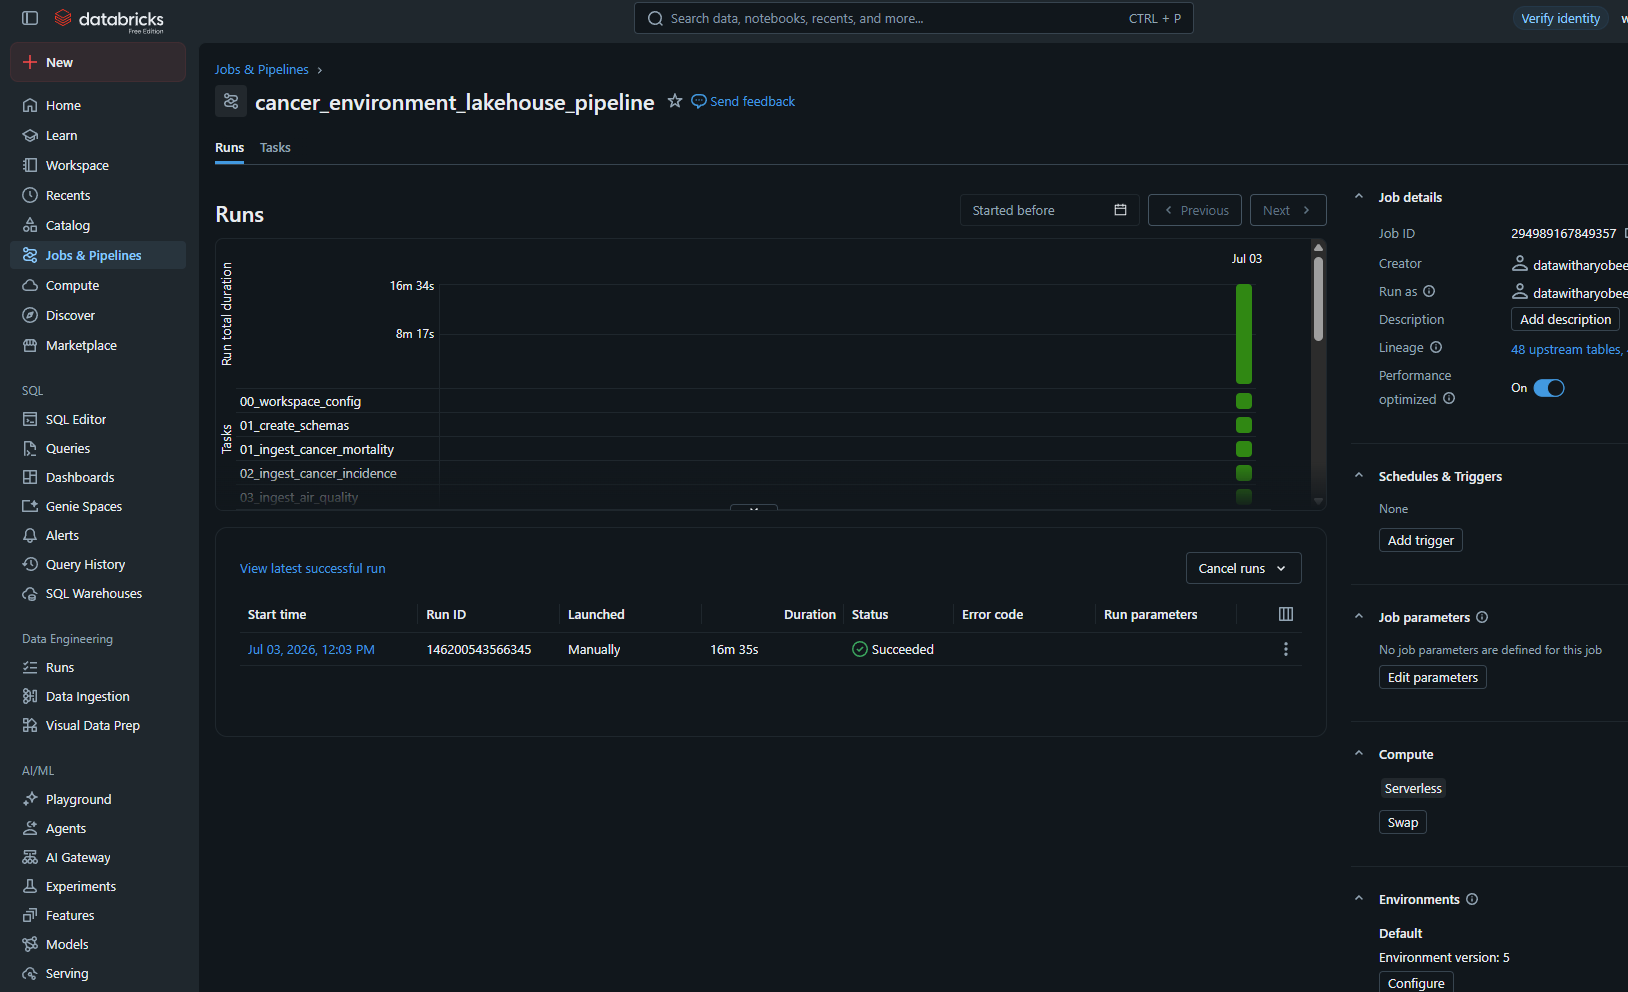Open the Cancel runs dropdown
Viewport: 1628px width, 992px height.
[x=1243, y=568]
